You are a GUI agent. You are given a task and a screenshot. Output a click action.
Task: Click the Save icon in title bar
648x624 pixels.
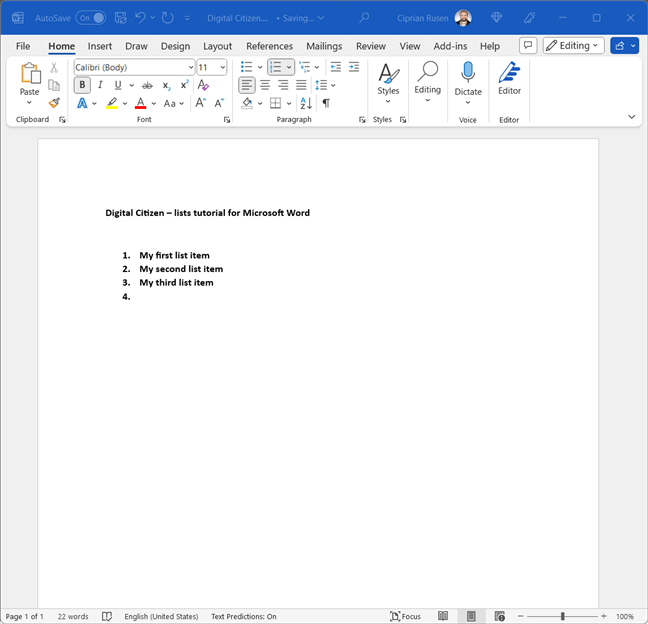pos(120,18)
